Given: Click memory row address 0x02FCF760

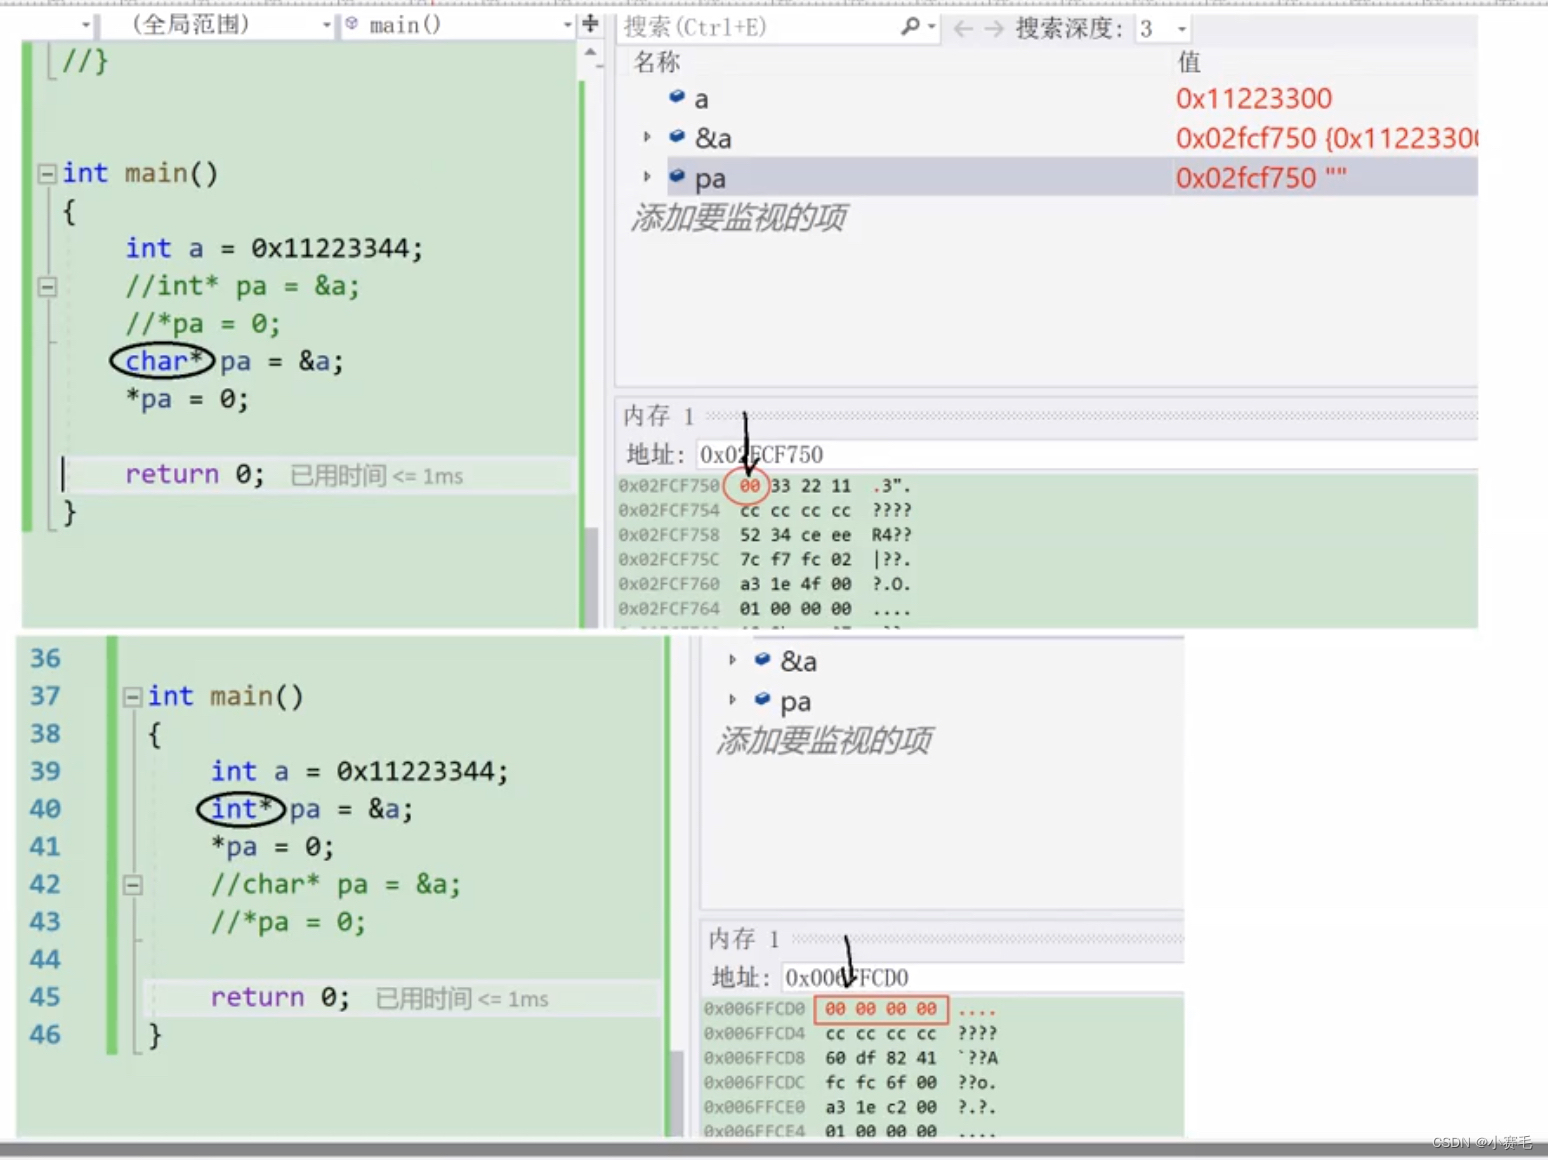Looking at the screenshot, I should [x=668, y=584].
